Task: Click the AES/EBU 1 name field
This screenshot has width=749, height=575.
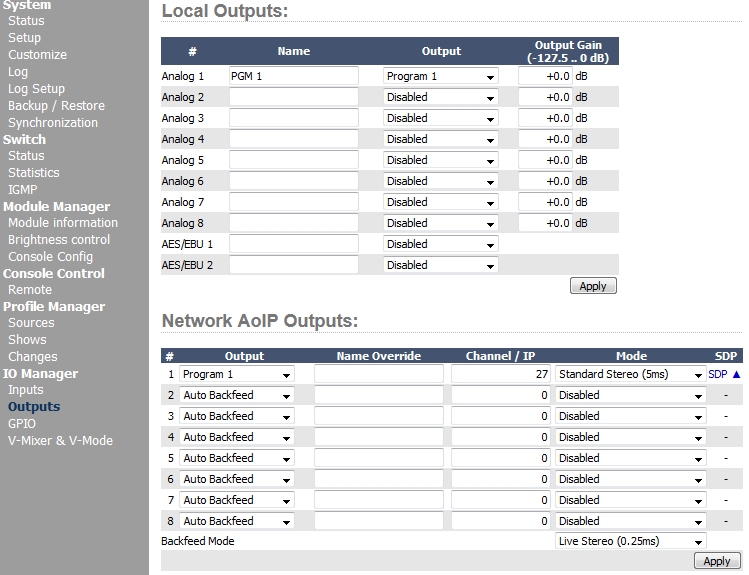Action: click(x=293, y=244)
